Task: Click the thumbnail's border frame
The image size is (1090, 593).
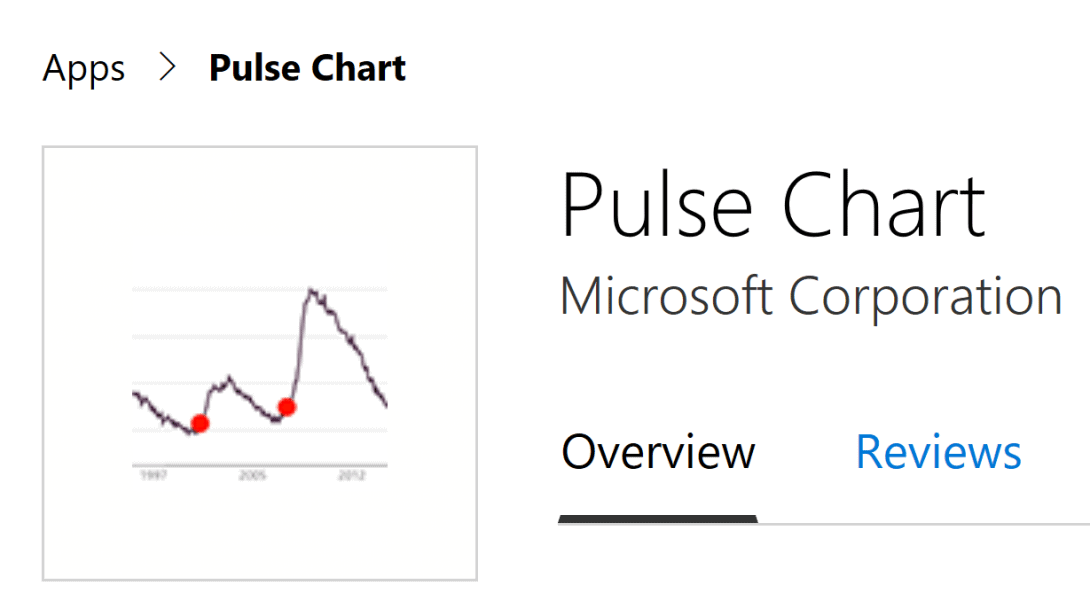Action: tap(259, 146)
